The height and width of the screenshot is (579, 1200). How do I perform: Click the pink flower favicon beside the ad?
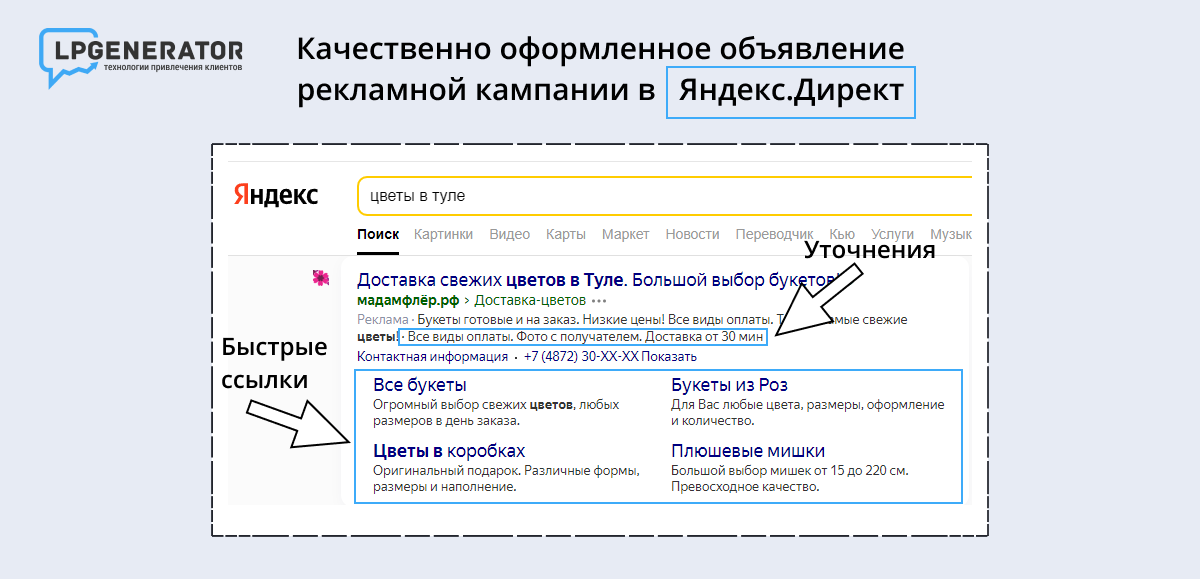pos(321,278)
